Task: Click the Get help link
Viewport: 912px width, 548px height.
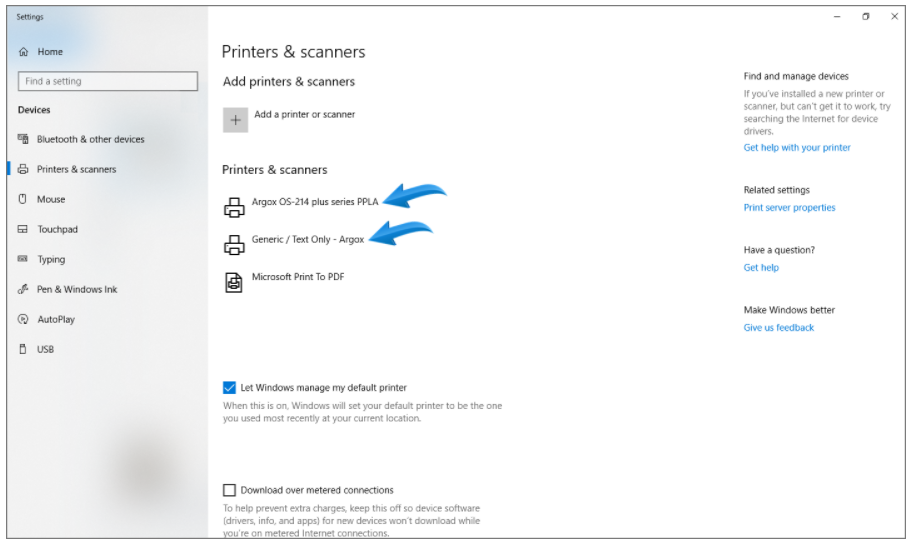Action: (x=761, y=268)
